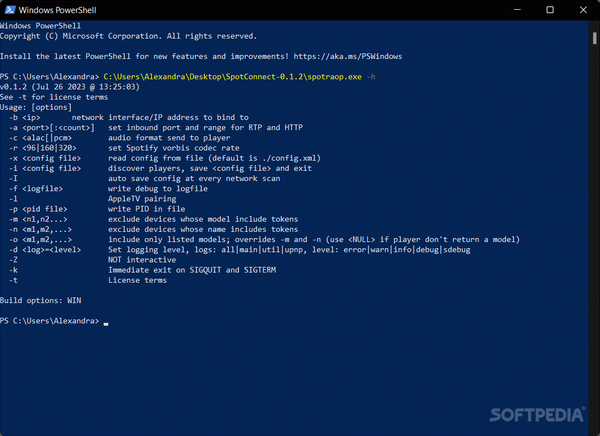Click the PowerShell icon in title bar
Viewport: 600px width, 436px height.
(x=10, y=10)
